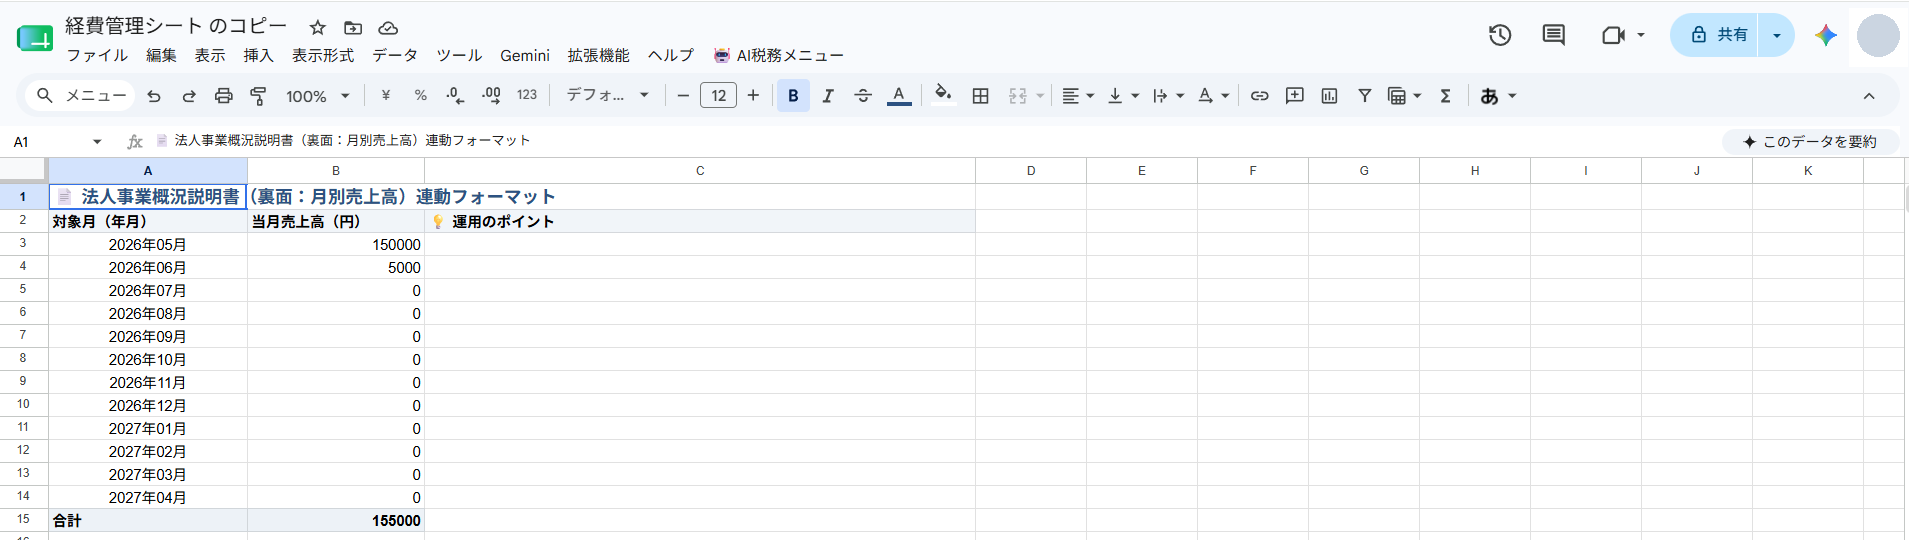Open fill color picker
The image size is (1909, 540).
(943, 96)
